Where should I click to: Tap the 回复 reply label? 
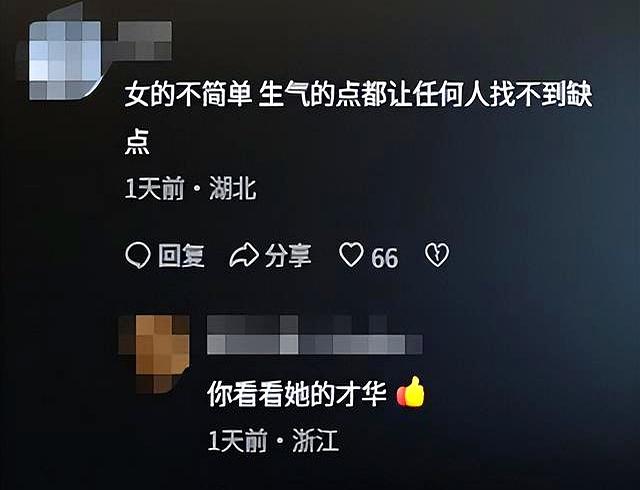181,256
